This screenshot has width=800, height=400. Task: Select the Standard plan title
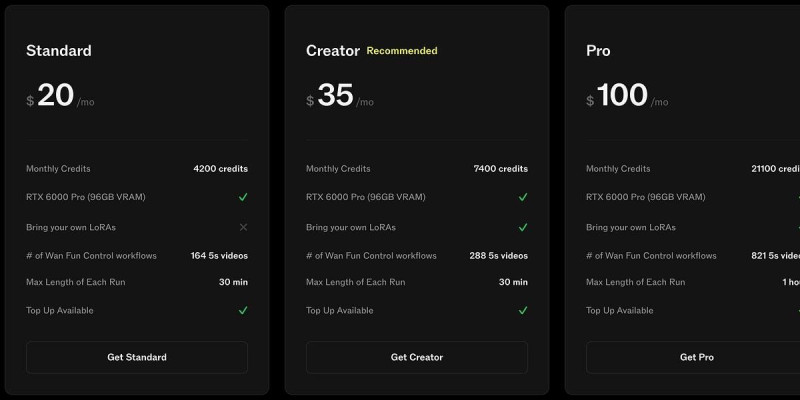pyautogui.click(x=59, y=51)
